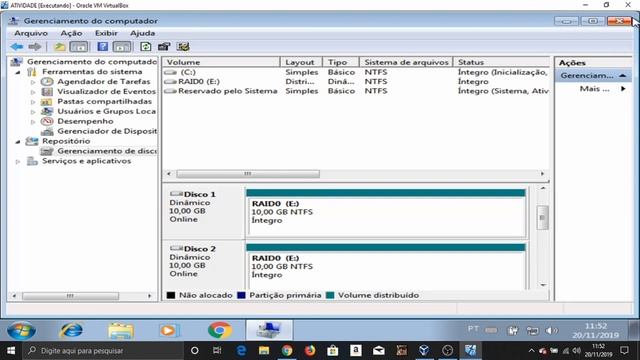This screenshot has width=640, height=360.
Task: Open the Ajuda menu
Action: tap(142, 33)
